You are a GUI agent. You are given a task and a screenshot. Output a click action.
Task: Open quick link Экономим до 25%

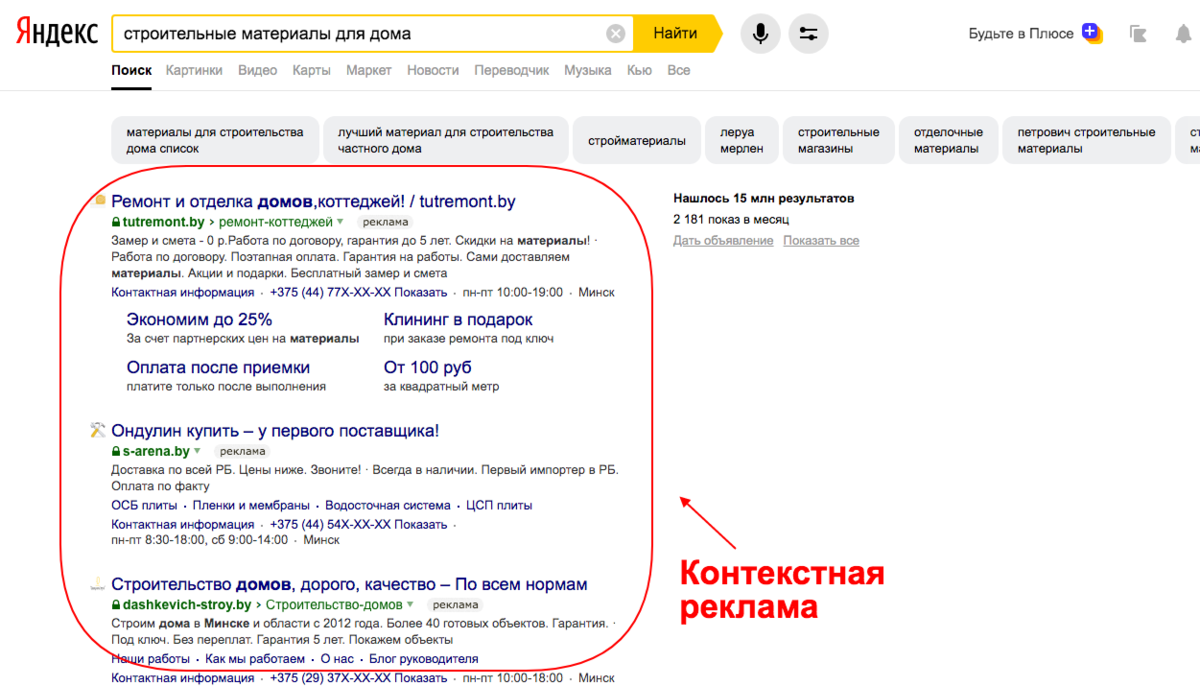199,320
